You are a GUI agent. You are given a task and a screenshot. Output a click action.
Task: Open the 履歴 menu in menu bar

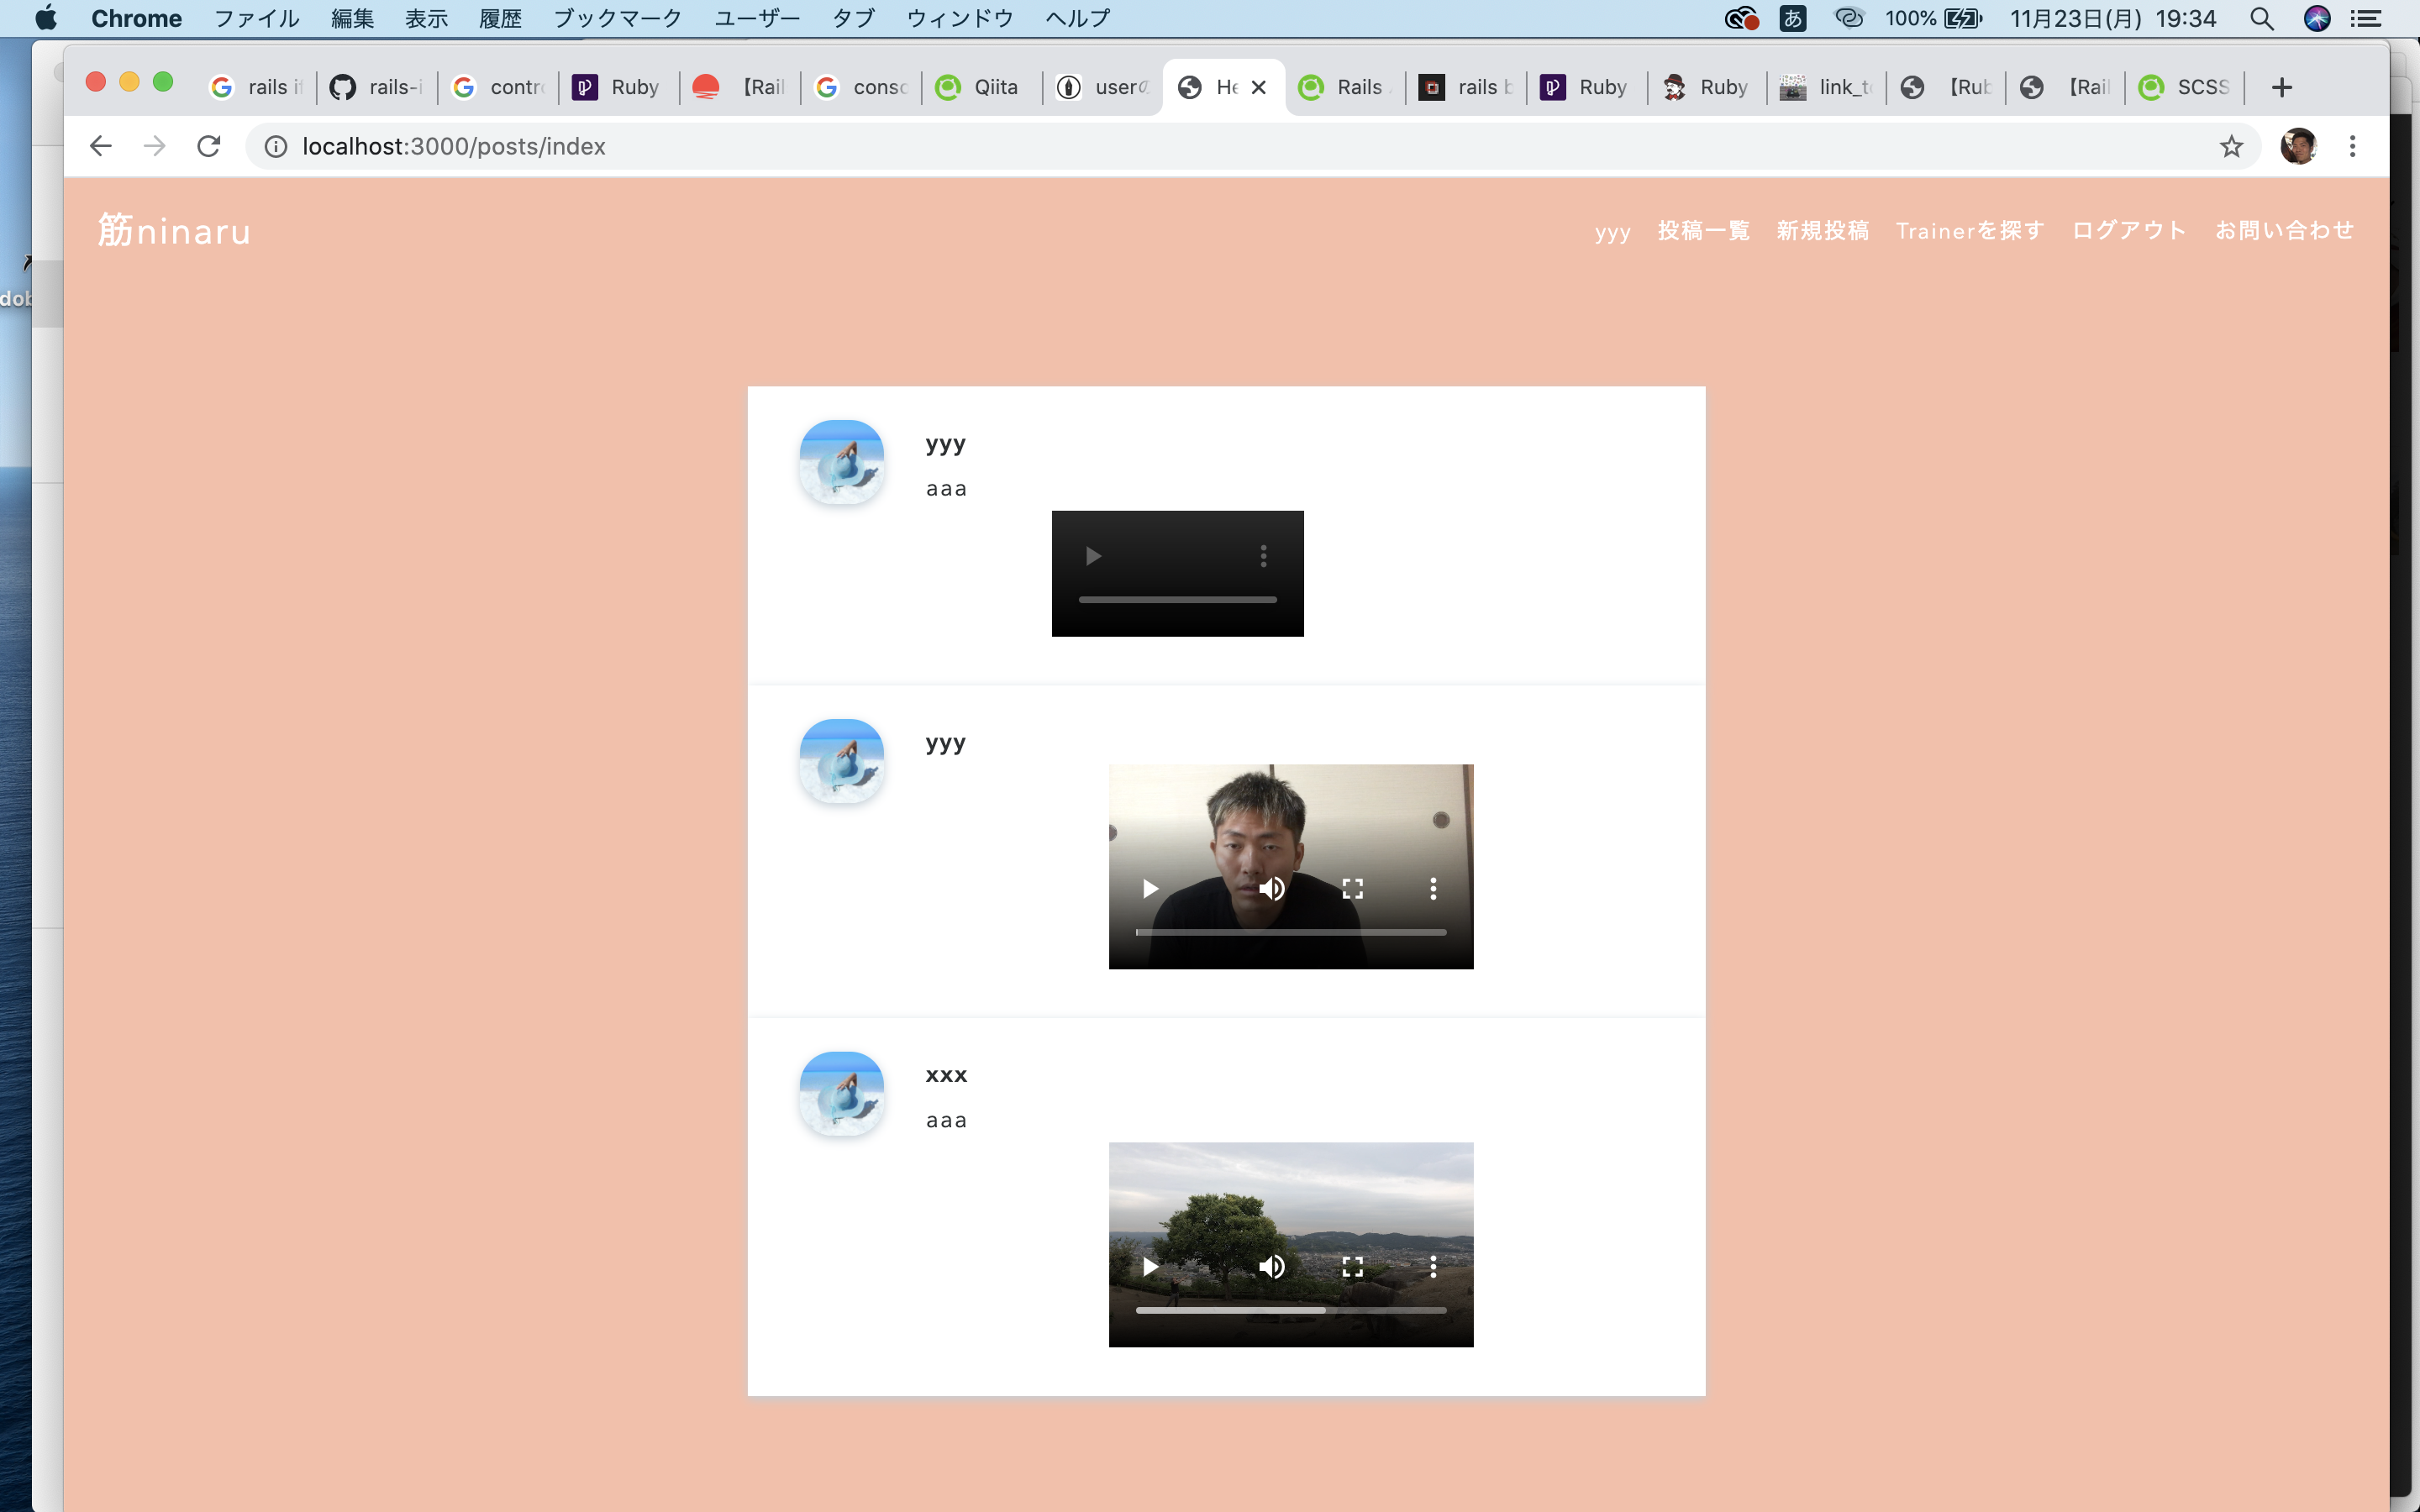pos(500,18)
